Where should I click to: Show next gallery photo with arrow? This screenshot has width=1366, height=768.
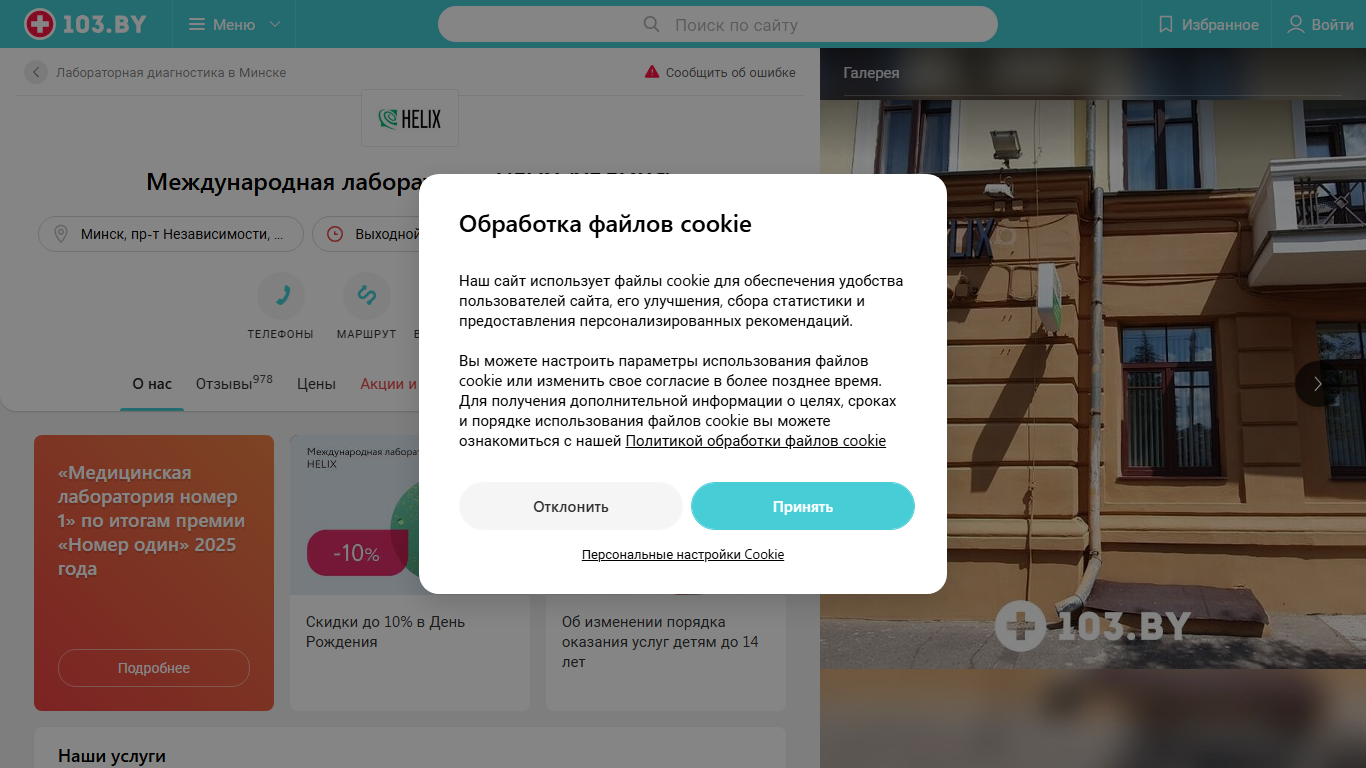pyautogui.click(x=1318, y=383)
